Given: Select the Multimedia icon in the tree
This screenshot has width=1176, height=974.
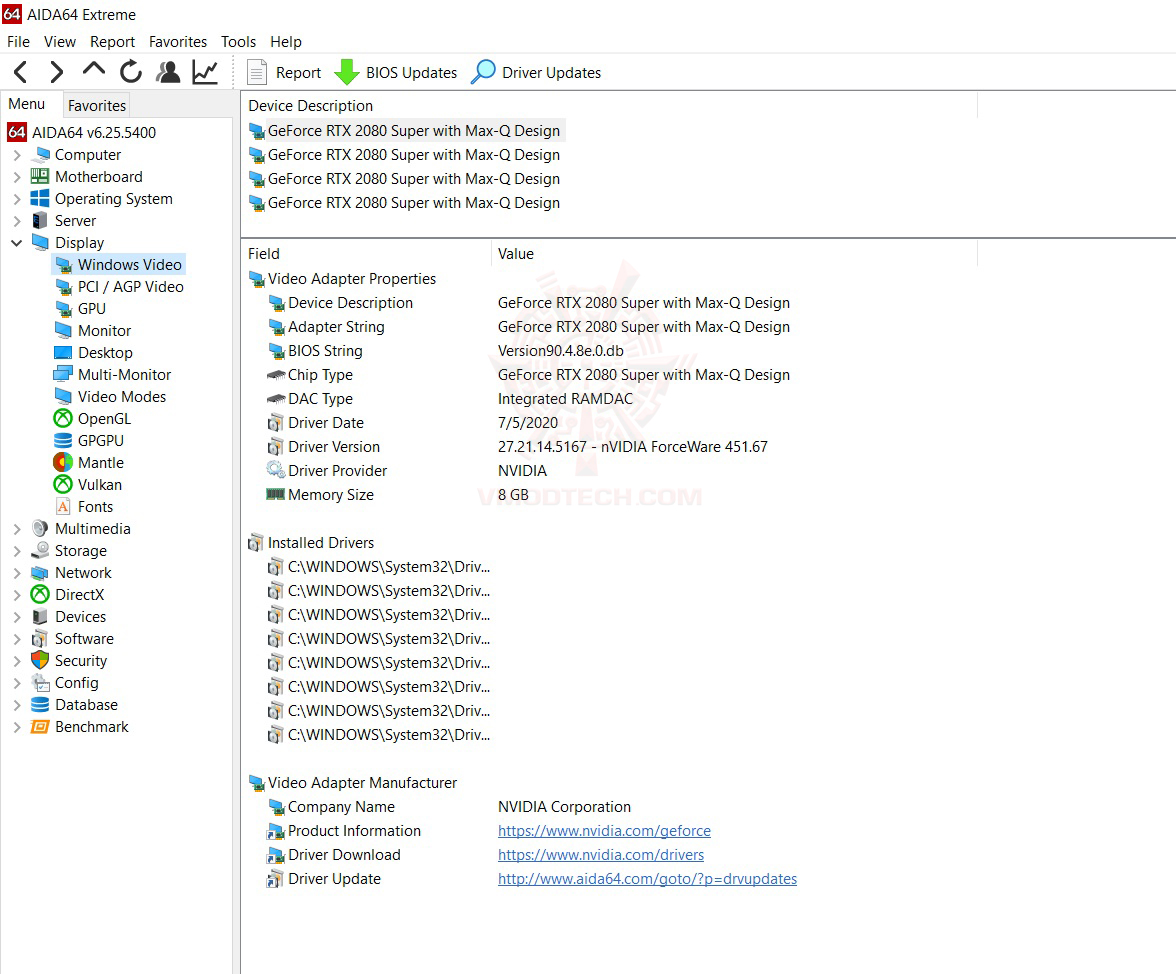Looking at the screenshot, I should (x=40, y=529).
